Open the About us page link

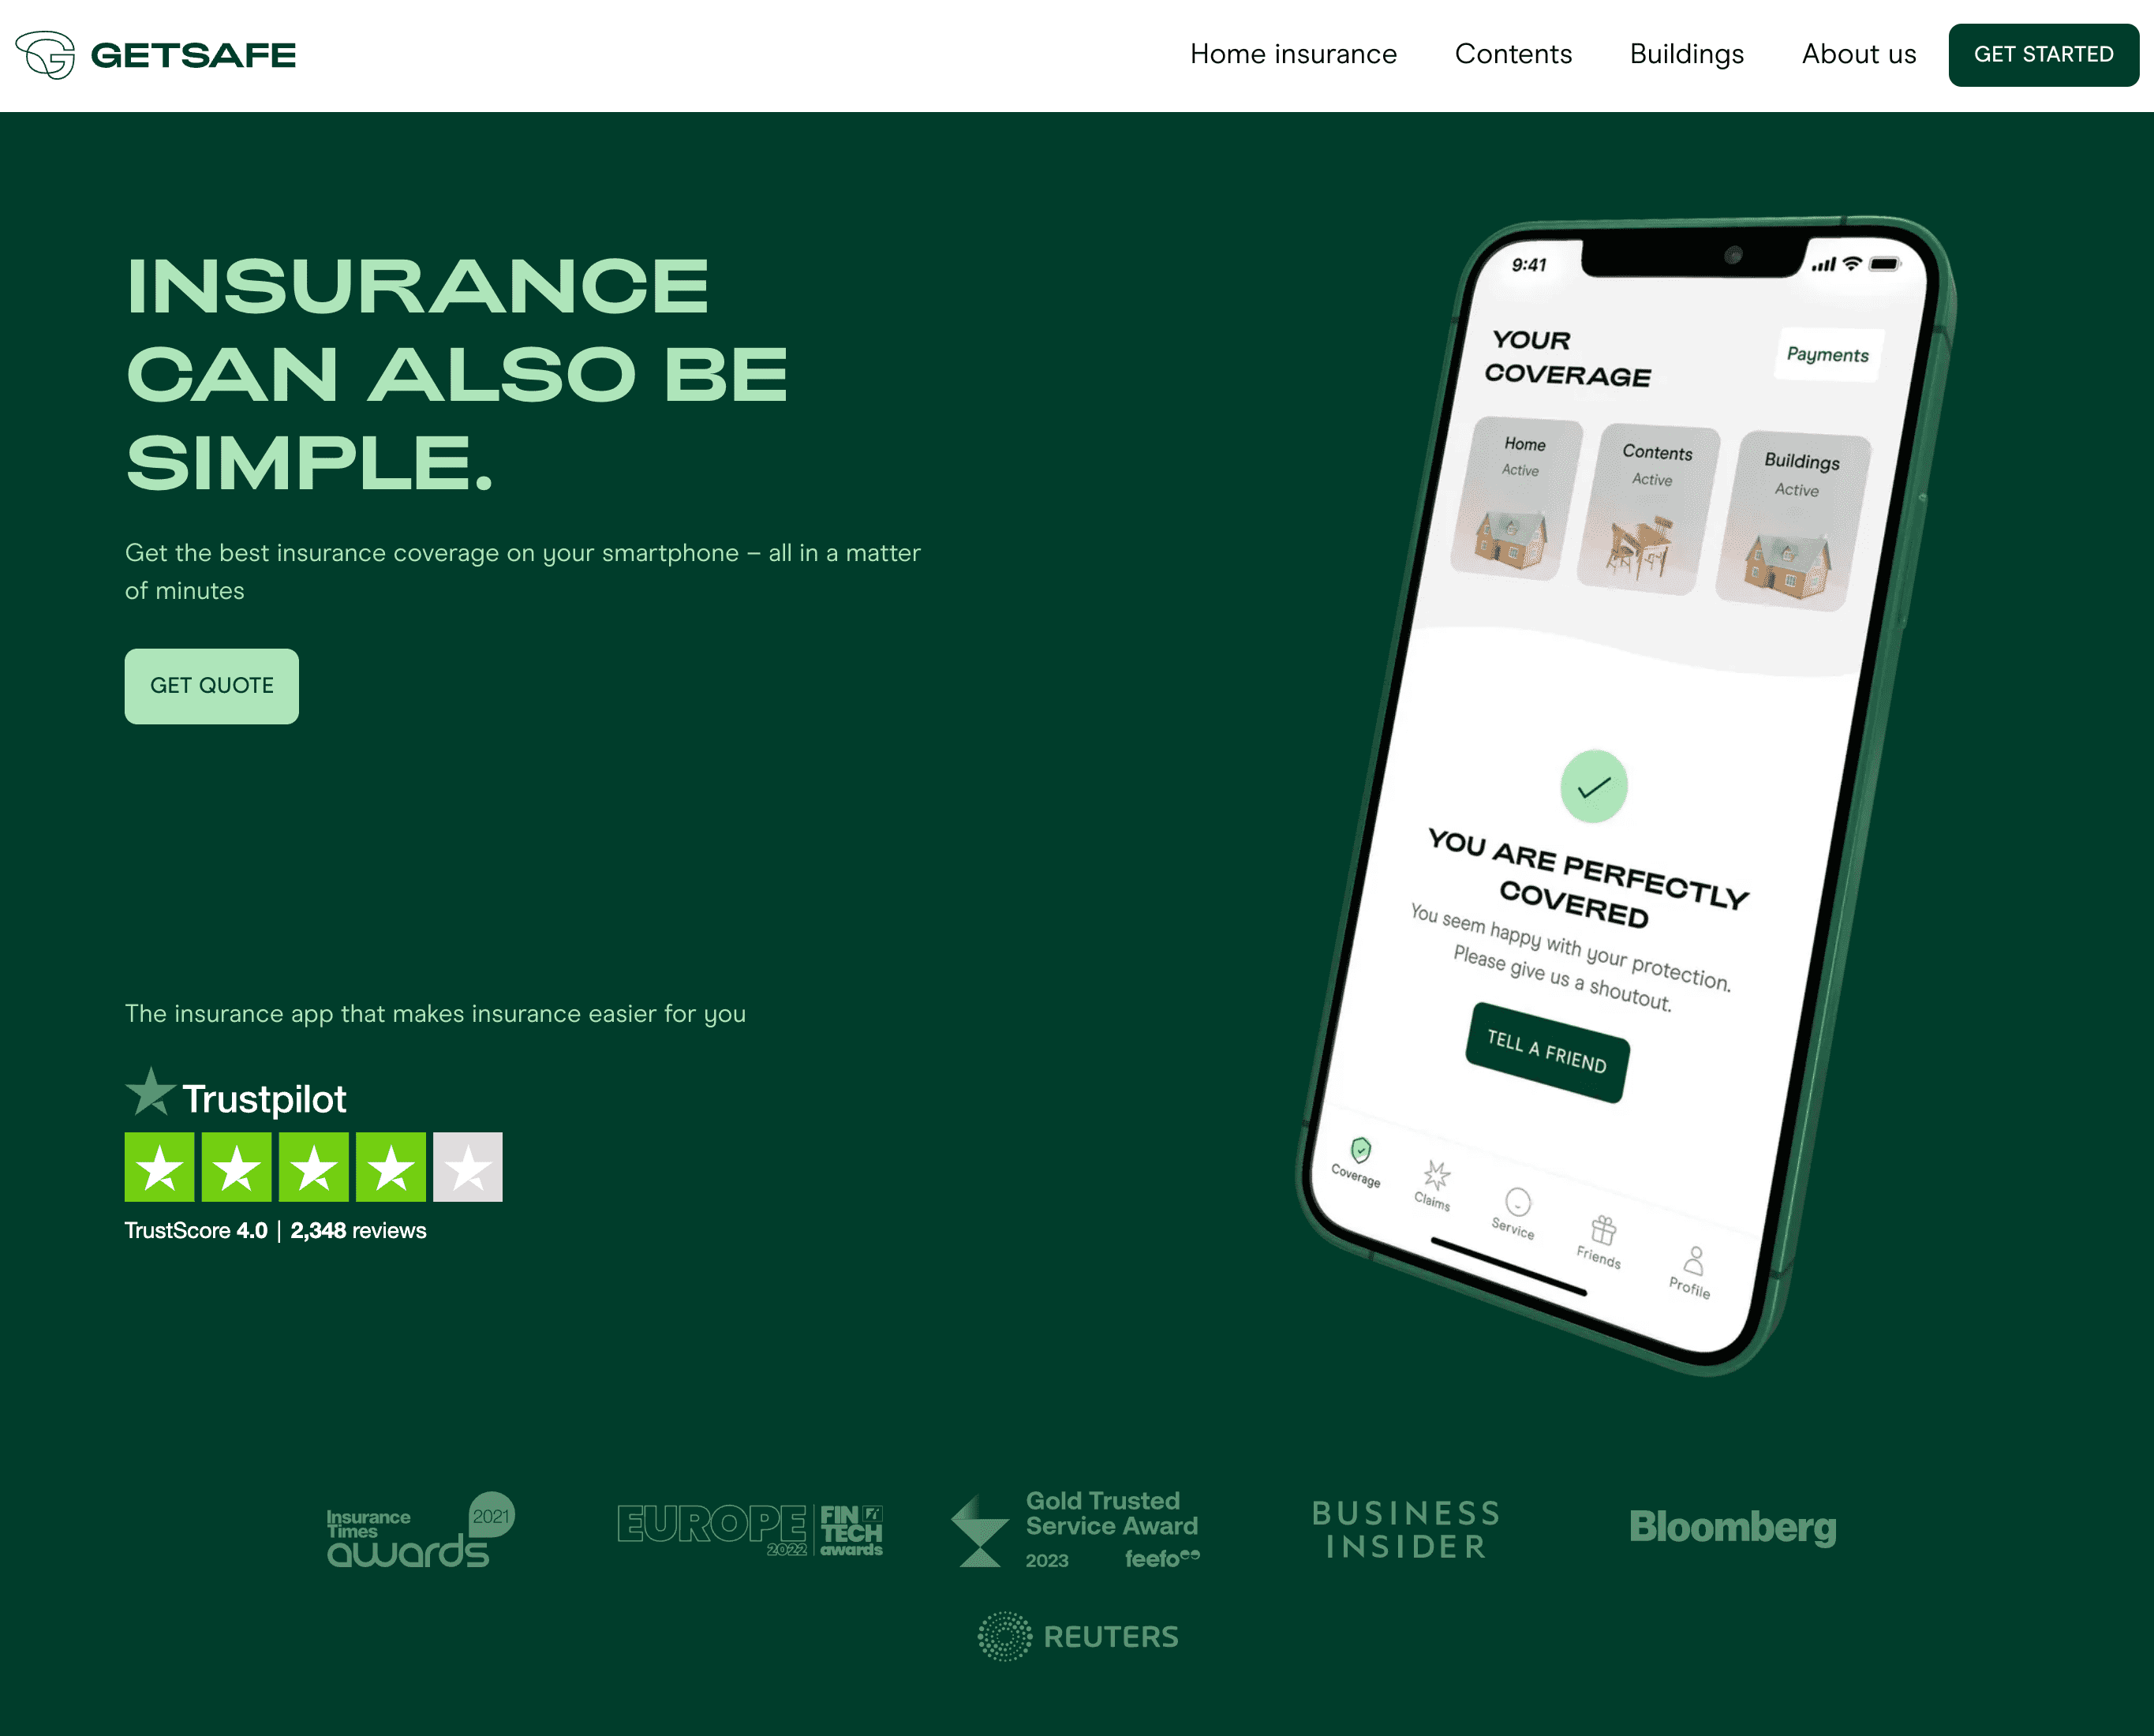1858,54
